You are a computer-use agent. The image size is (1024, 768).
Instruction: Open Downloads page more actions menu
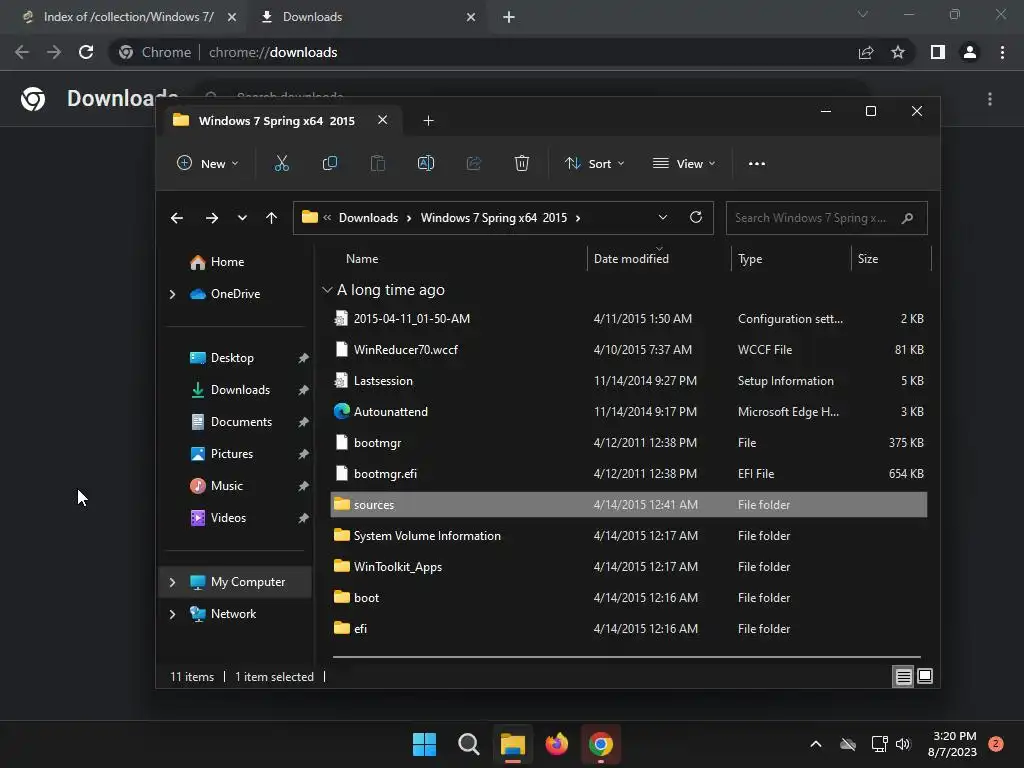[x=990, y=99]
